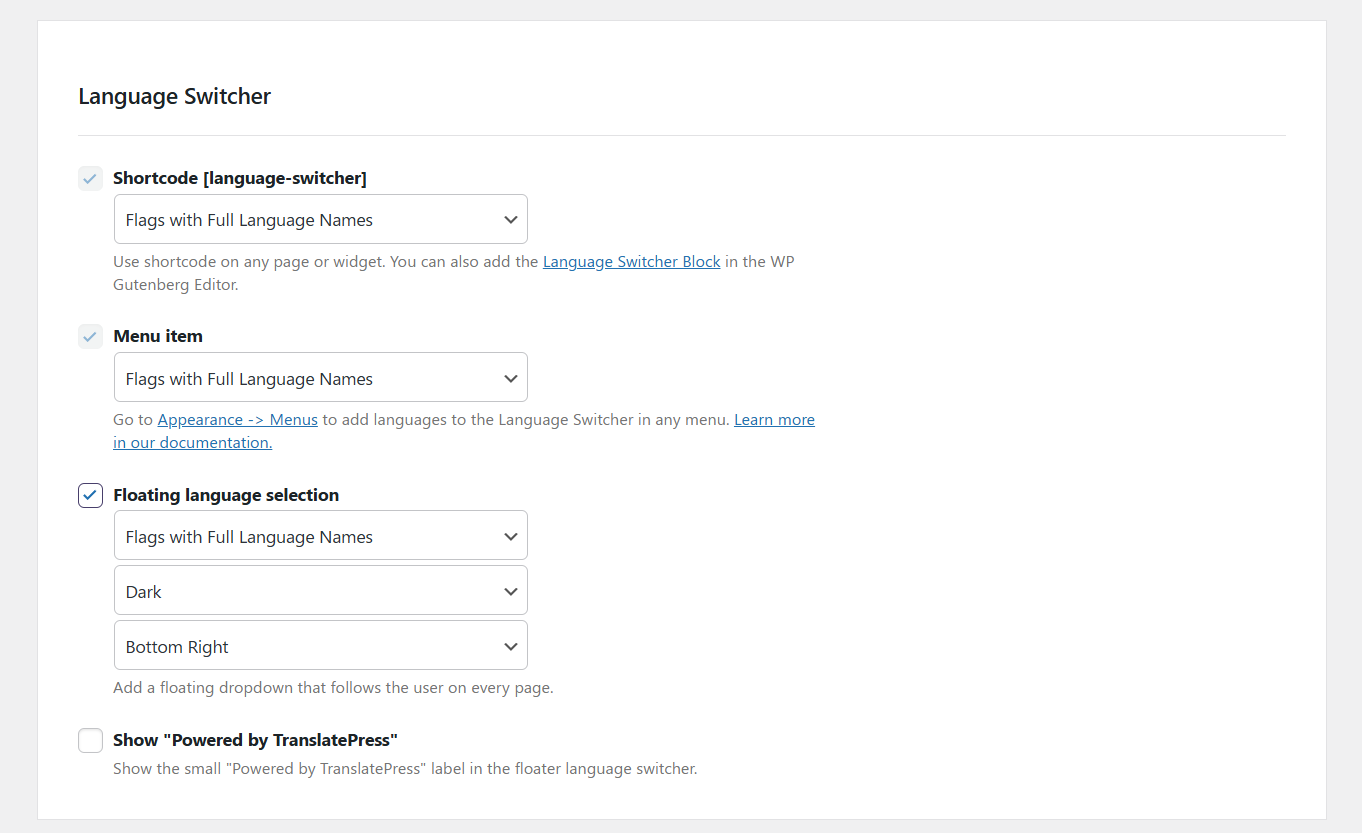Viewport: 1362px width, 833px height.
Task: Open the Language Switcher Block link
Action: 631,262
